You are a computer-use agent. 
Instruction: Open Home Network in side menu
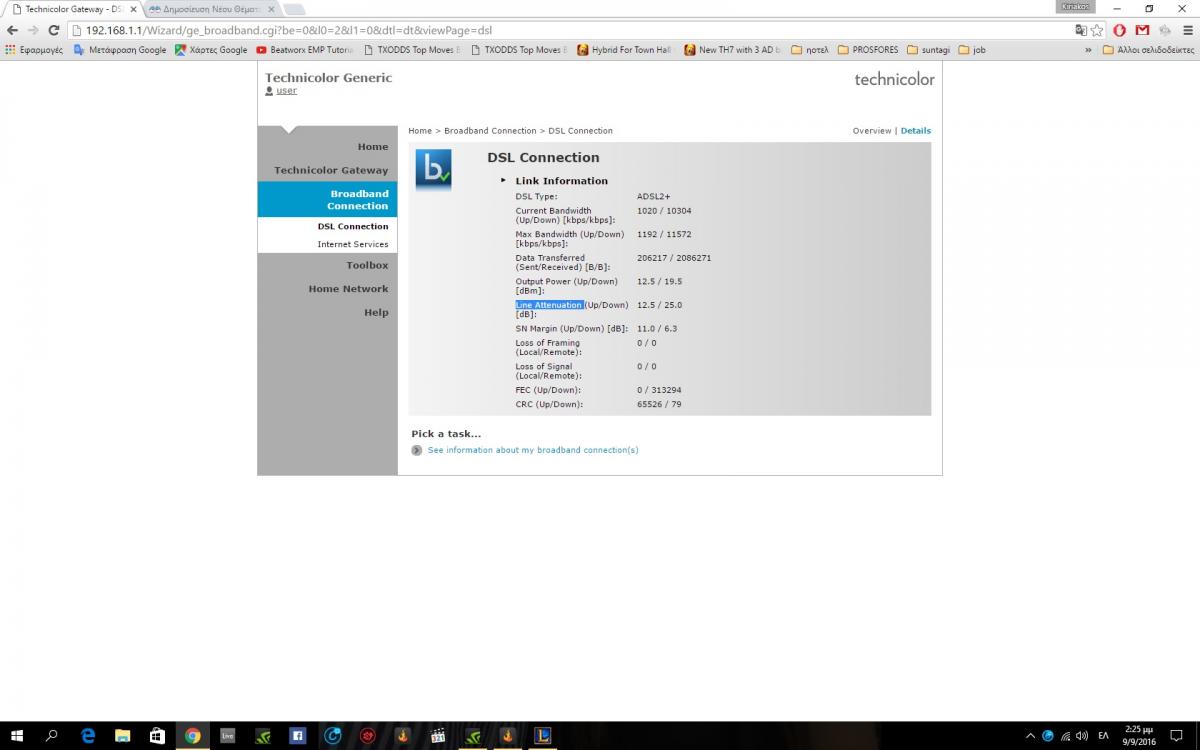coord(348,289)
